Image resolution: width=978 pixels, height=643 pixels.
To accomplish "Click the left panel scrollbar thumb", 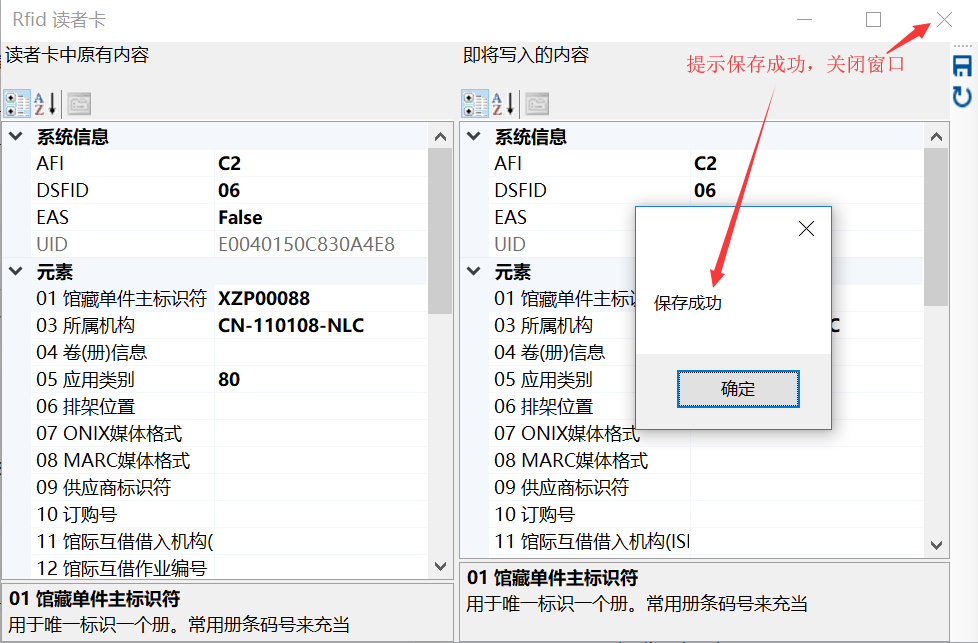I will pyautogui.click(x=440, y=231).
